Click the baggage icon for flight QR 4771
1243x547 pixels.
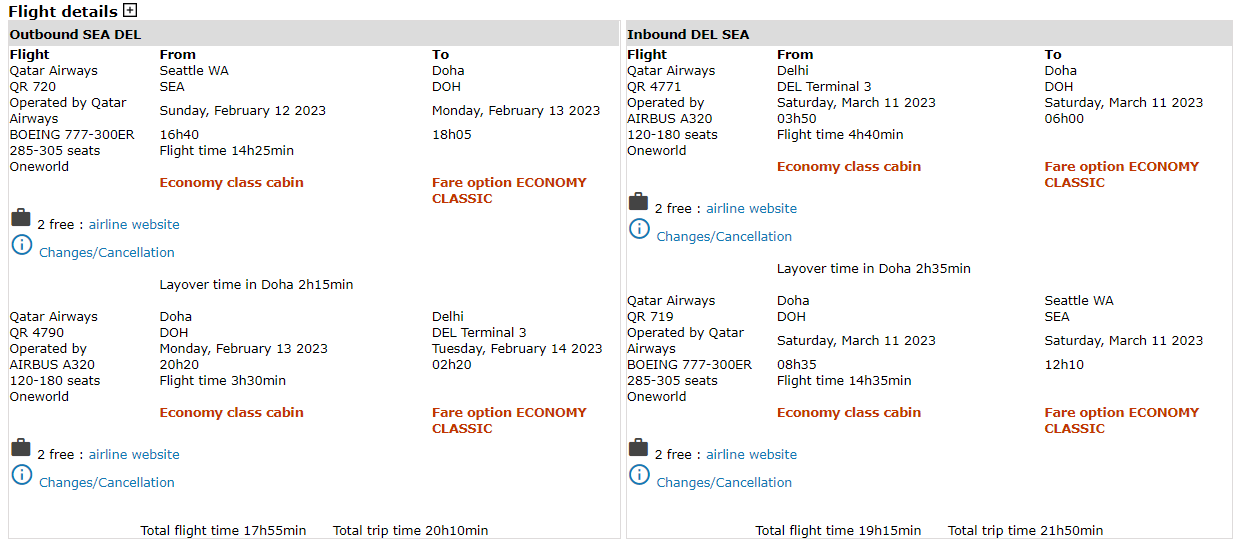(x=638, y=202)
